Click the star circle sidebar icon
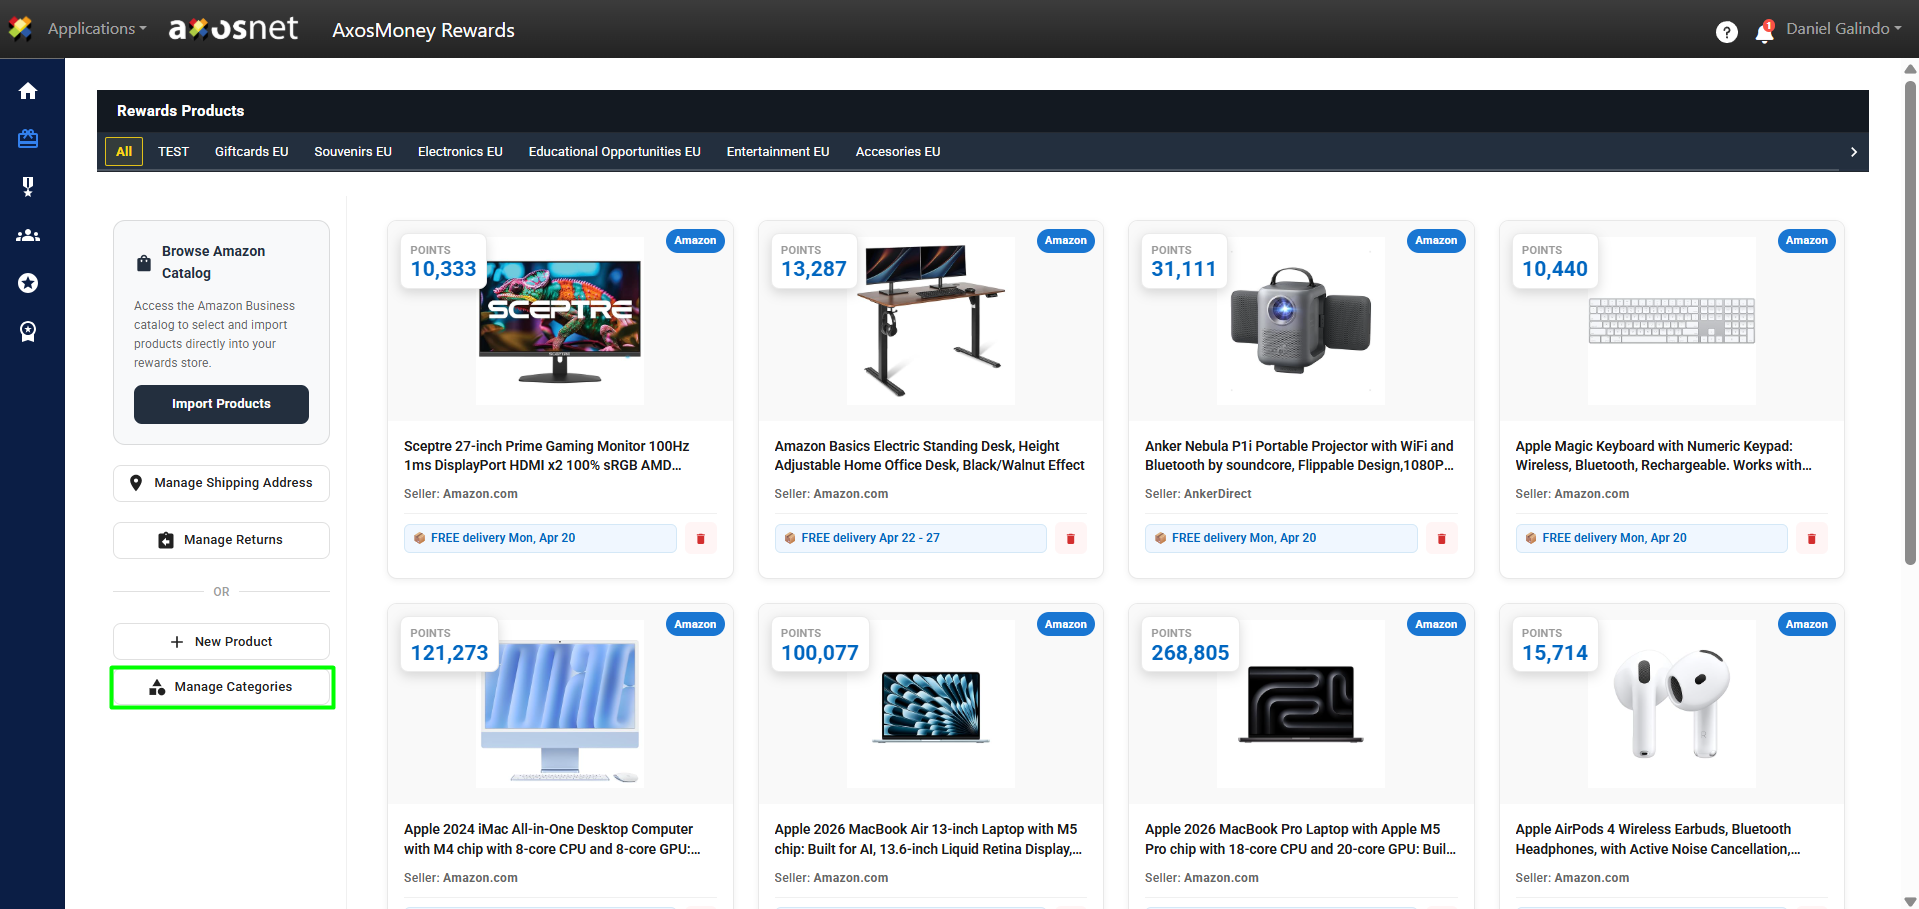Image resolution: width=1919 pixels, height=909 pixels. tap(28, 283)
